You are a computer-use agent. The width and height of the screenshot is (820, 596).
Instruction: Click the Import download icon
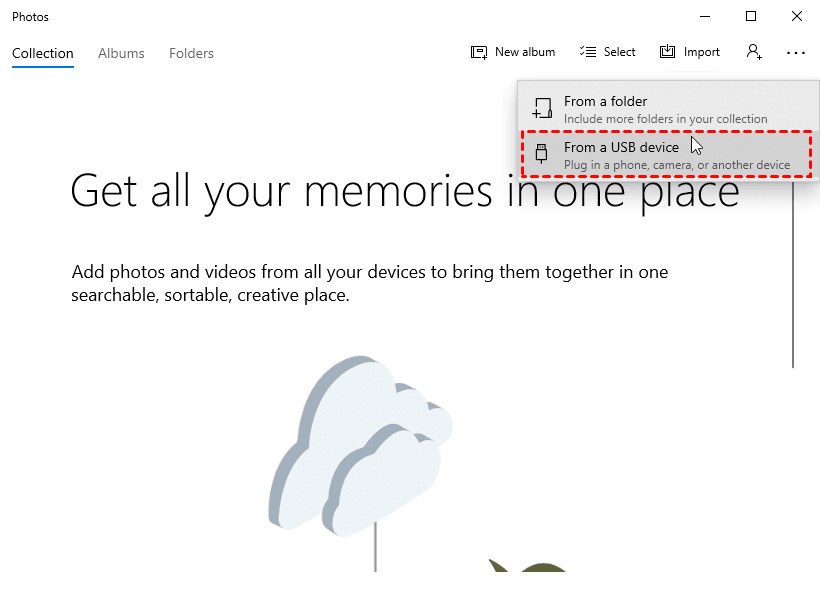tap(668, 52)
